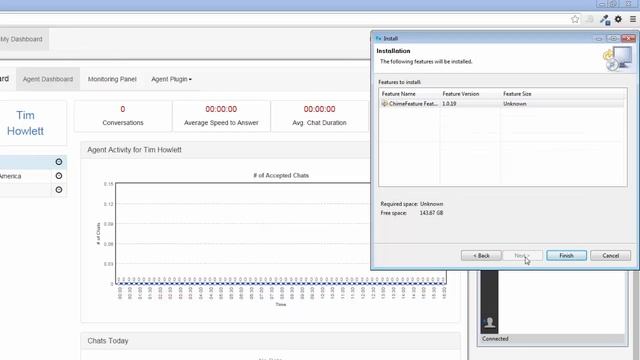640x360 pixels.
Task: Click the circle icon in the America row
Action: [59, 176]
